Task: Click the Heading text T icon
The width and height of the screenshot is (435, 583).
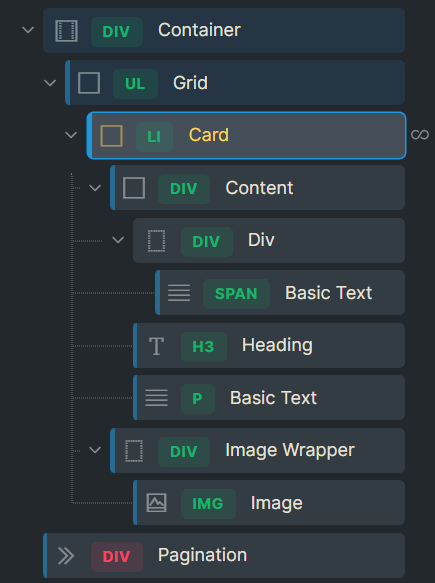Action: tap(157, 346)
